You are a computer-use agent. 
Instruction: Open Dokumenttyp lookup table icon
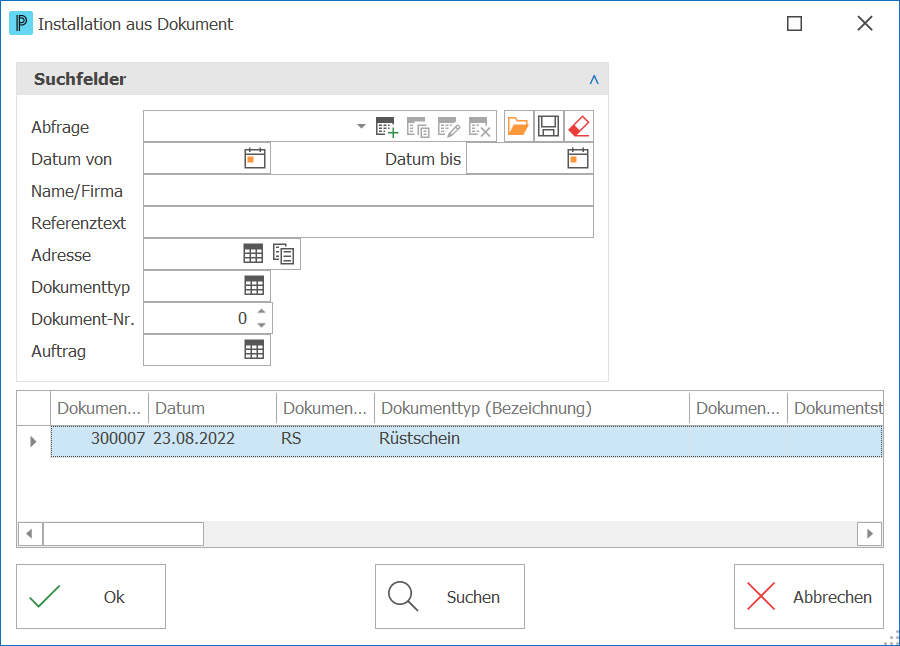254,286
